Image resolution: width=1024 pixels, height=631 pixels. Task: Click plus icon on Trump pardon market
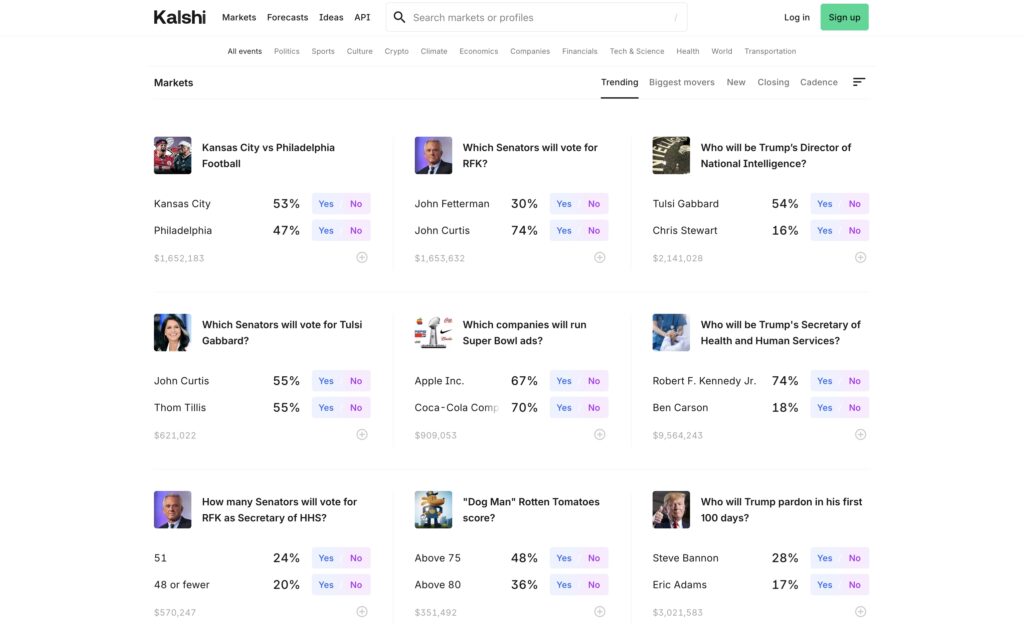click(x=861, y=611)
